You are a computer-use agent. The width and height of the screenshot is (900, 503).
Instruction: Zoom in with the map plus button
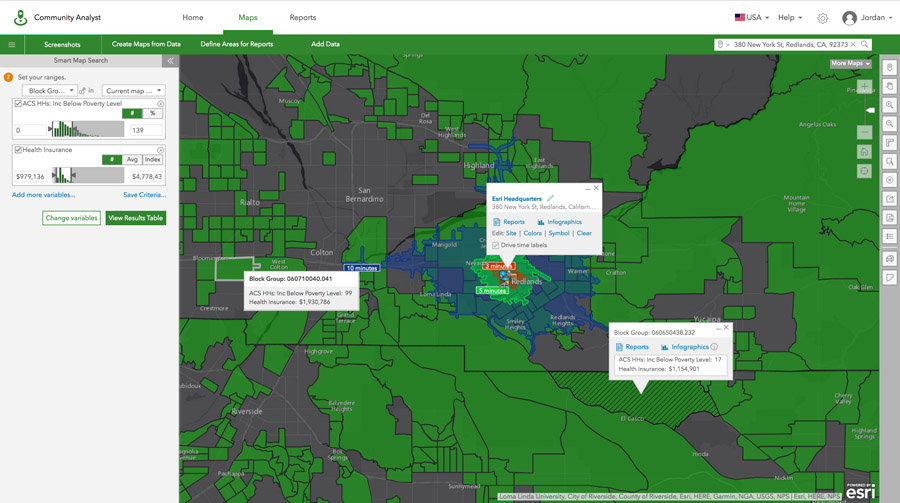(x=864, y=87)
